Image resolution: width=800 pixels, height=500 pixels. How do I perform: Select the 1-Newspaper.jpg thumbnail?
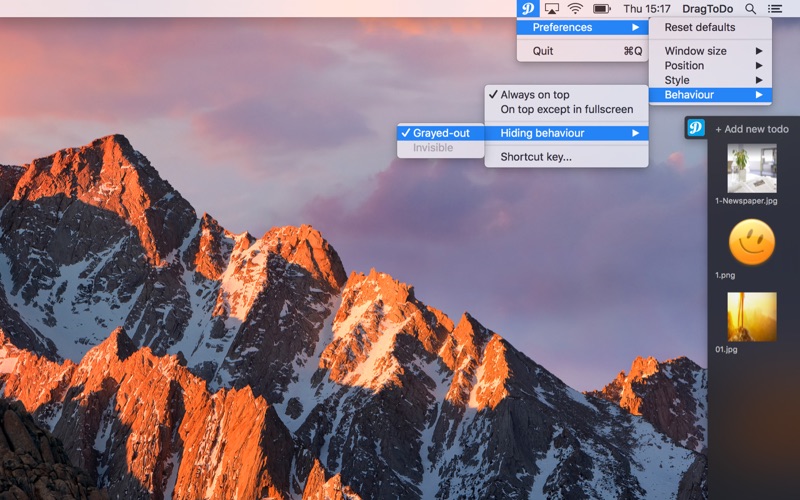pyautogui.click(x=752, y=168)
